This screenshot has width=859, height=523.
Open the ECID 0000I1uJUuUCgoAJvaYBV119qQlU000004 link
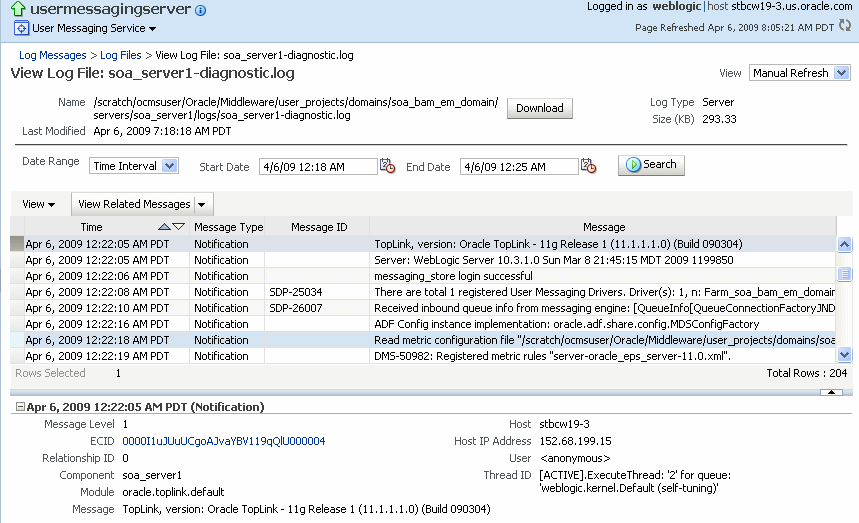[x=224, y=441]
